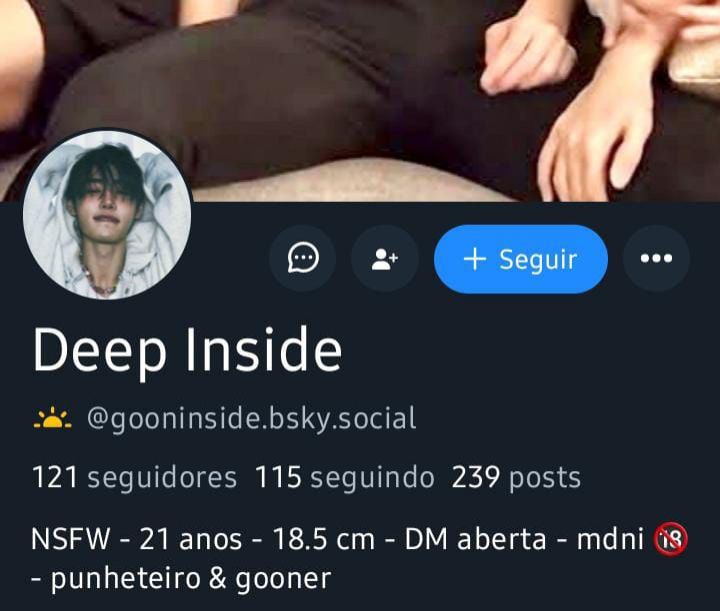Click the no-under-18 prohibited emoji in bio
Screen dimensions: 720x611
click(x=671, y=538)
